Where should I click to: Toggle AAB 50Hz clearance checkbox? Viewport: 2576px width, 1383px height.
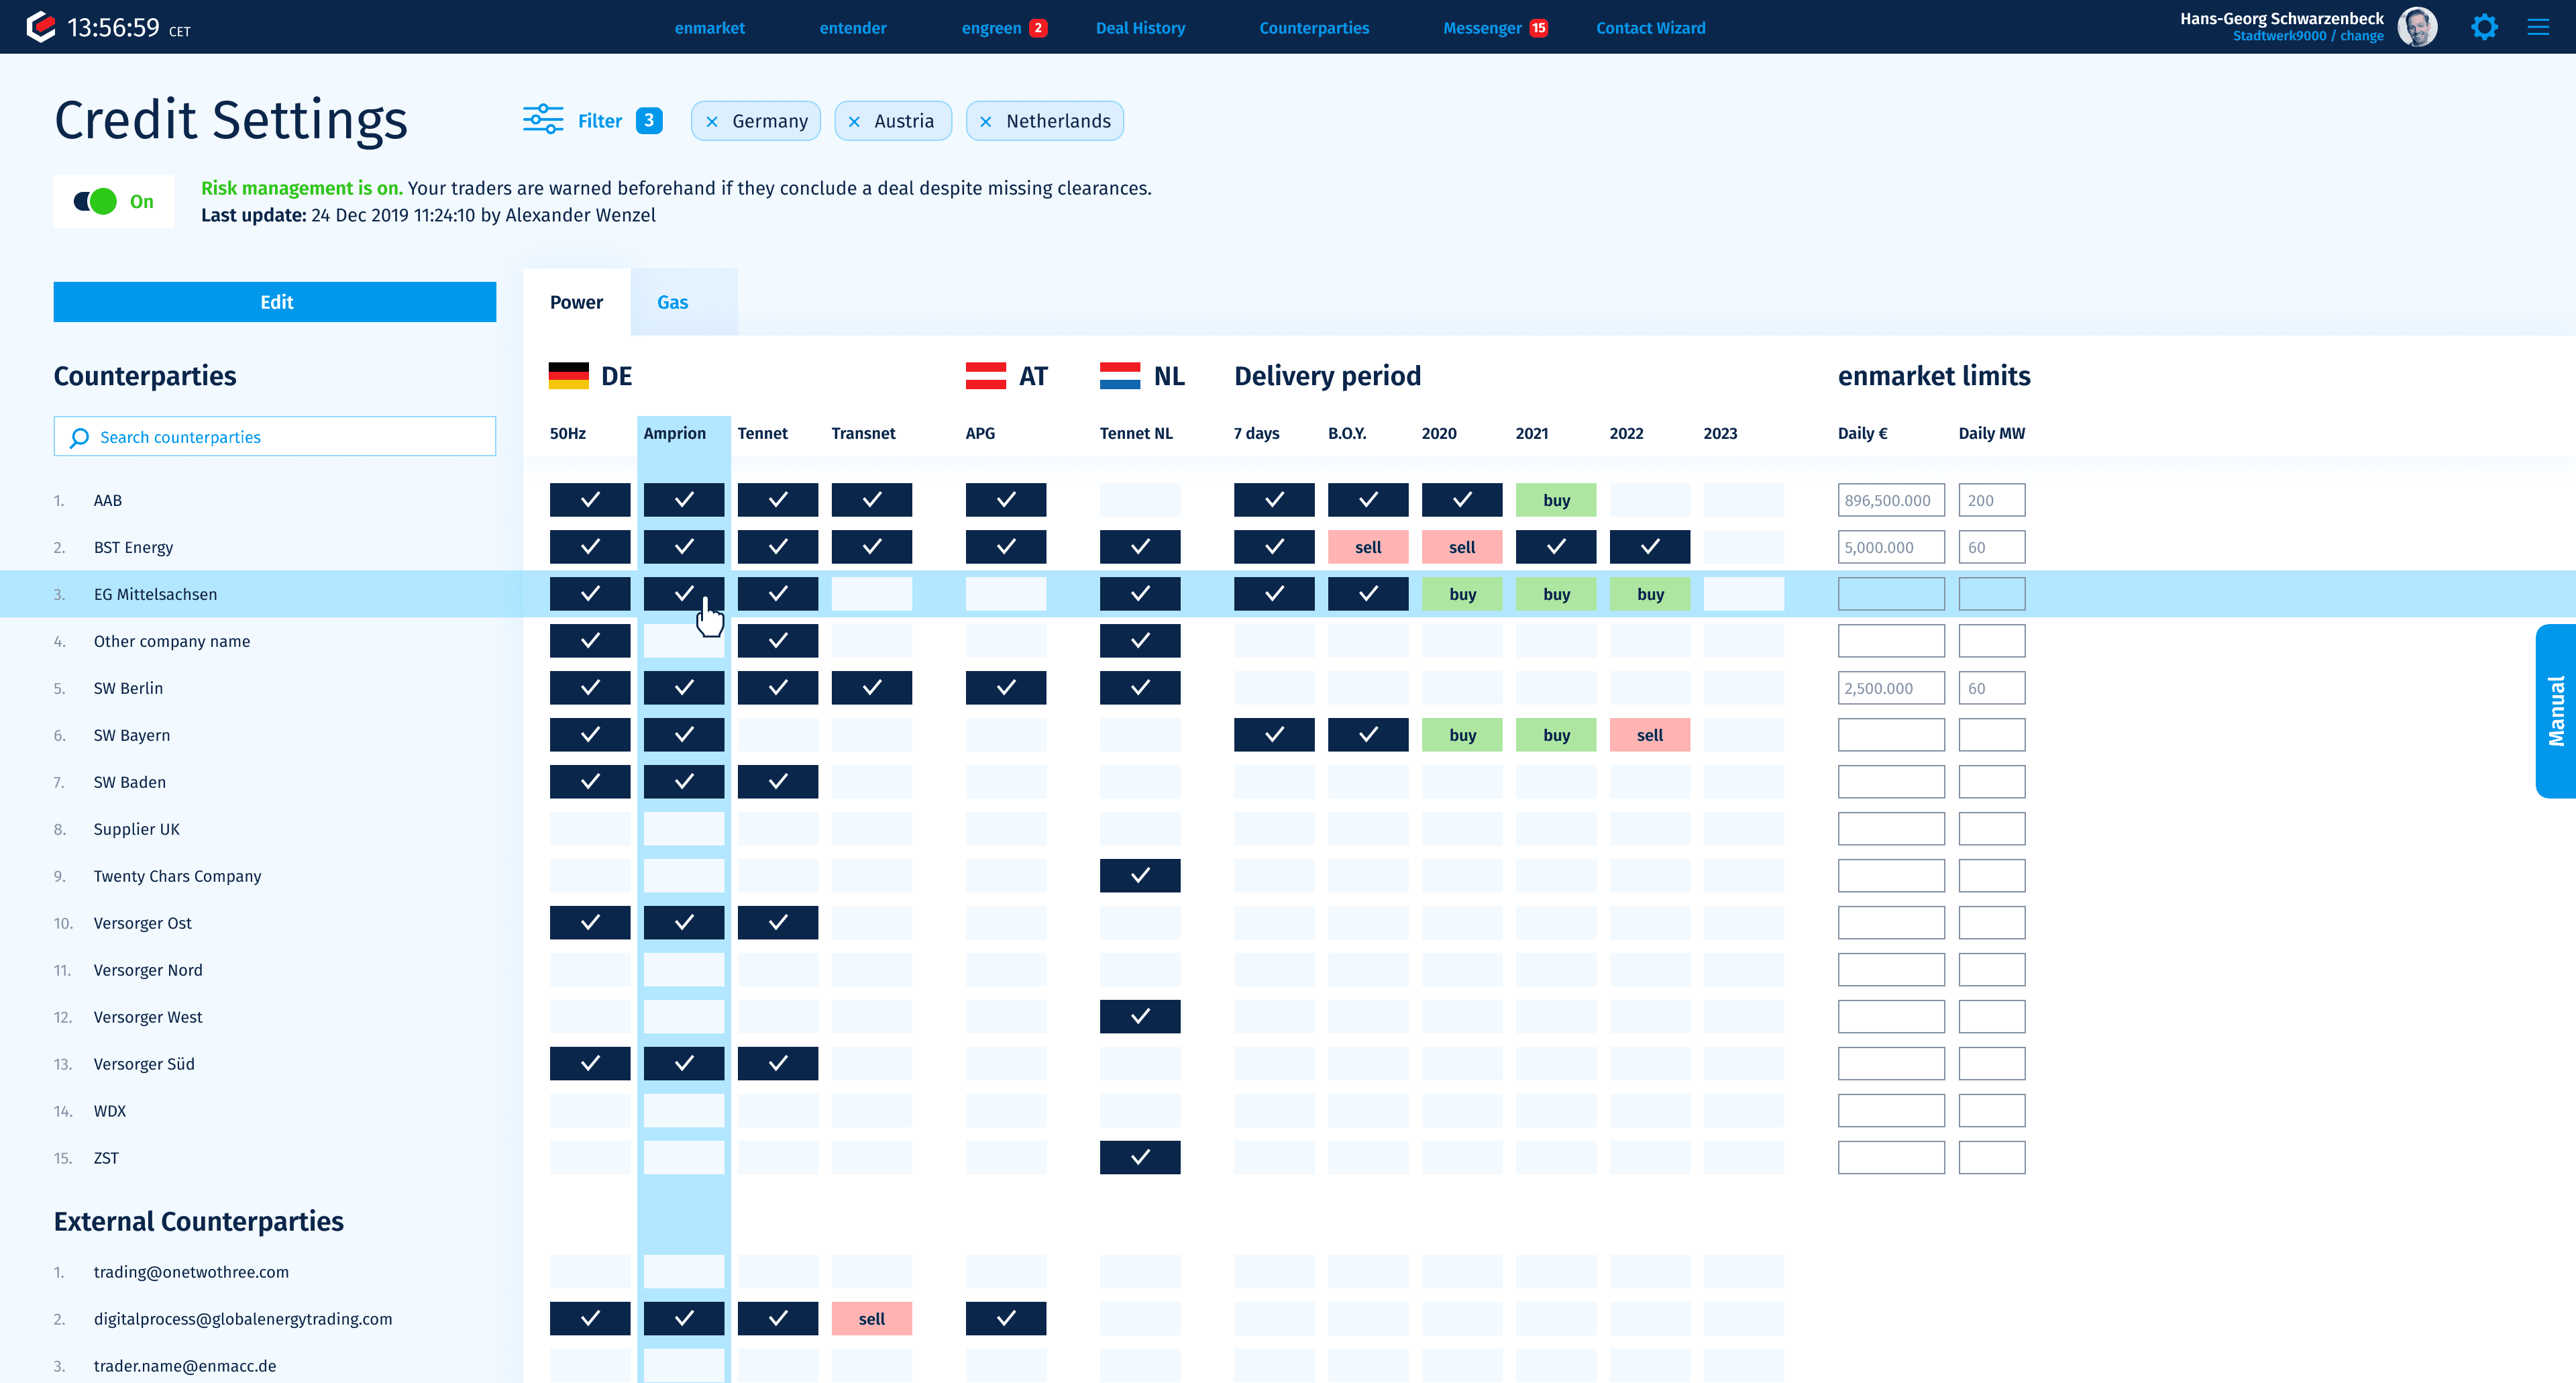pyautogui.click(x=590, y=500)
